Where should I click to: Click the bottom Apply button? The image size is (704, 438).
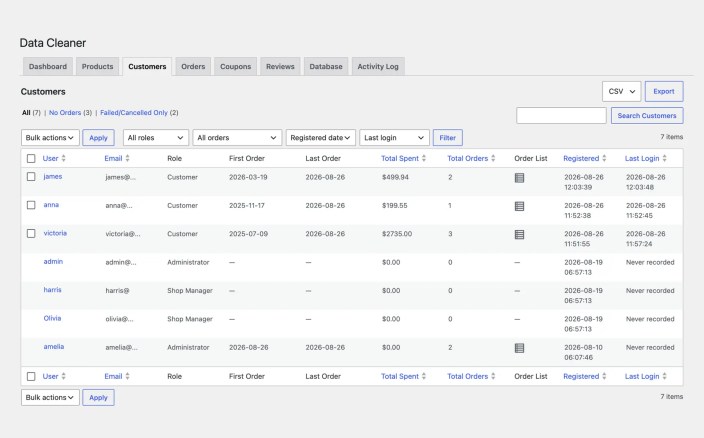pos(98,398)
